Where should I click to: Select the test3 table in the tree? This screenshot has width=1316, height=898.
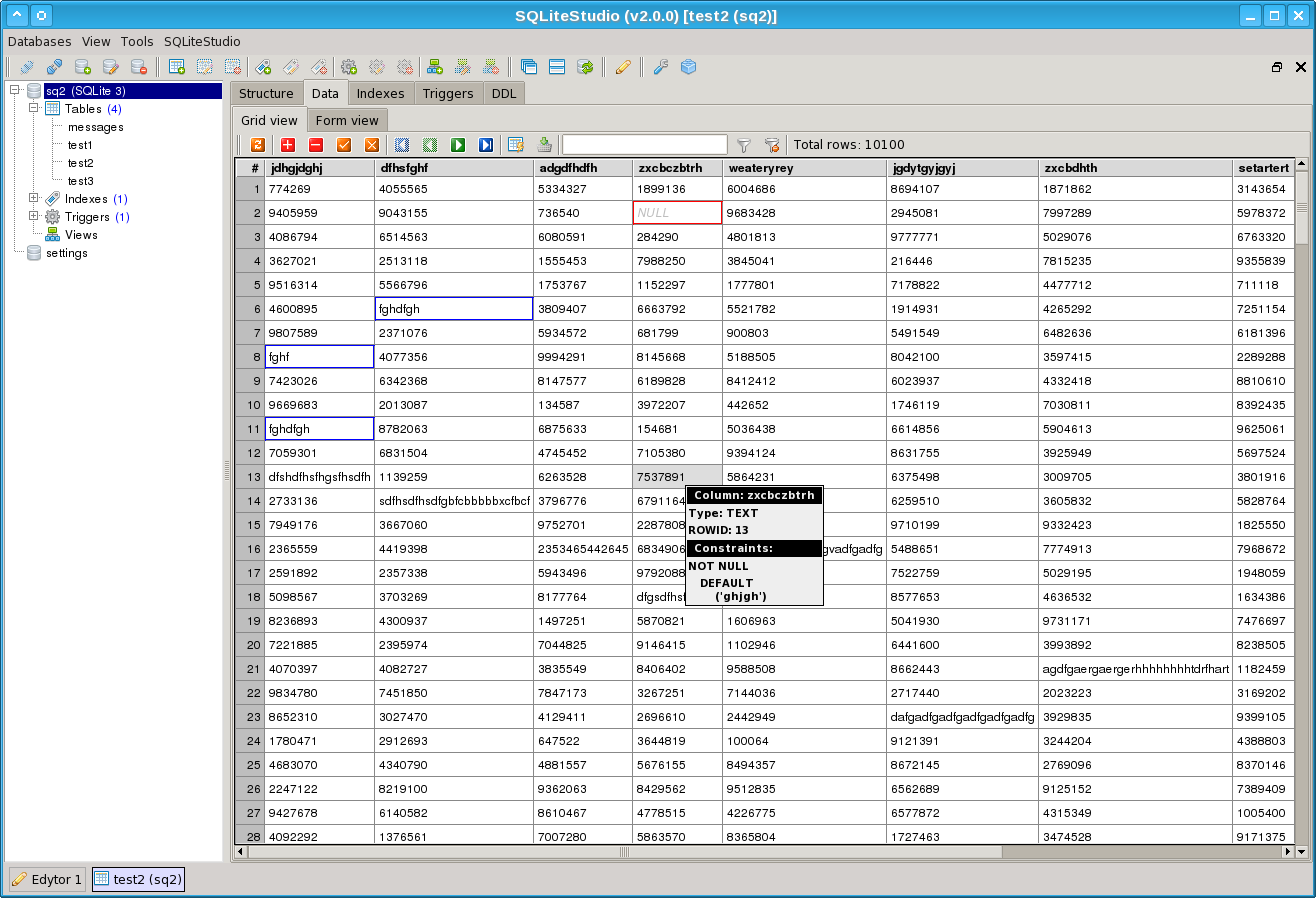pyautogui.click(x=81, y=181)
